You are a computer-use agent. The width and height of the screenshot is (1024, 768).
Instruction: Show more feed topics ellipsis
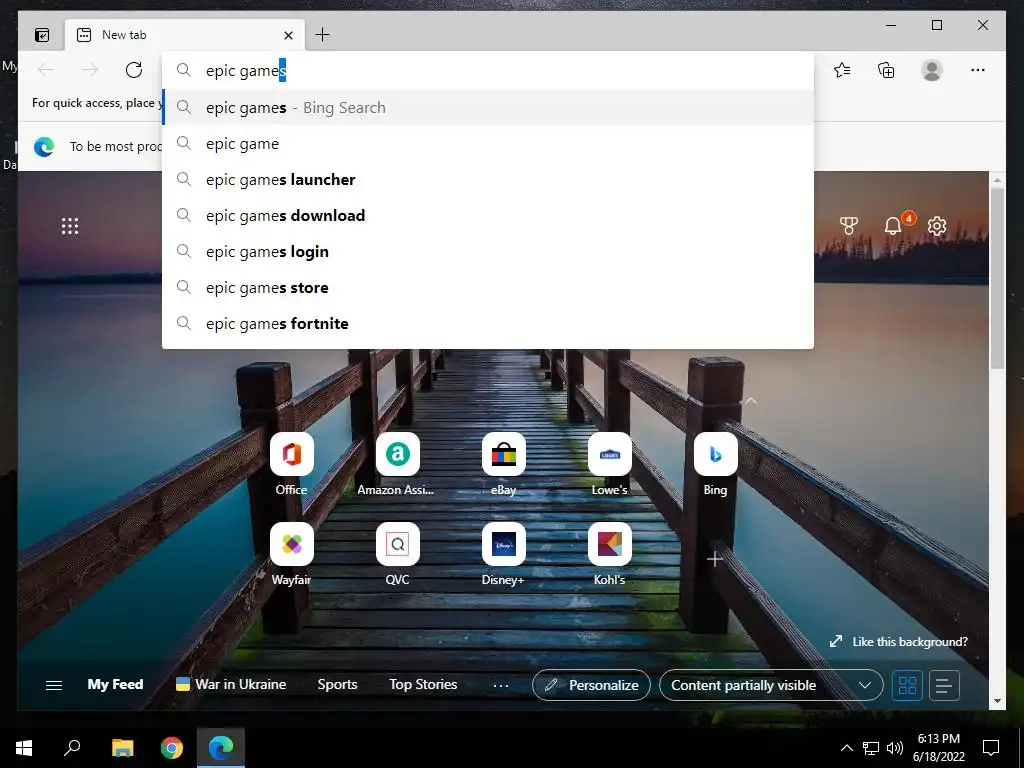pos(501,686)
